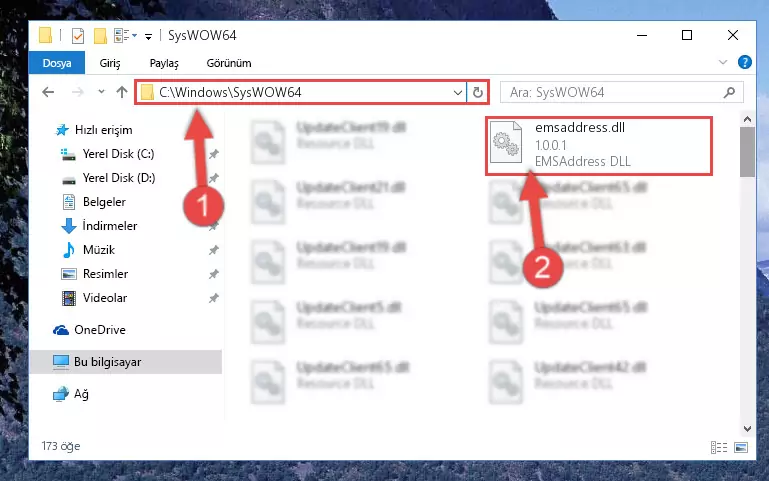Open Yerel Disk (C:) in sidebar
The image size is (769, 481).
(118, 154)
